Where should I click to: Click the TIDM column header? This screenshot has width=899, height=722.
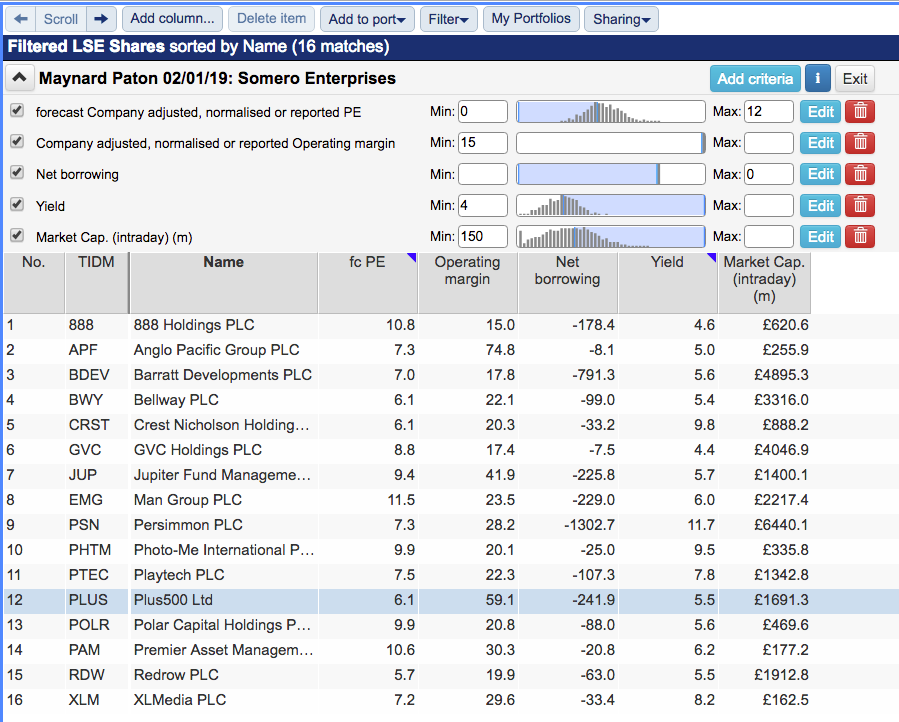point(96,283)
